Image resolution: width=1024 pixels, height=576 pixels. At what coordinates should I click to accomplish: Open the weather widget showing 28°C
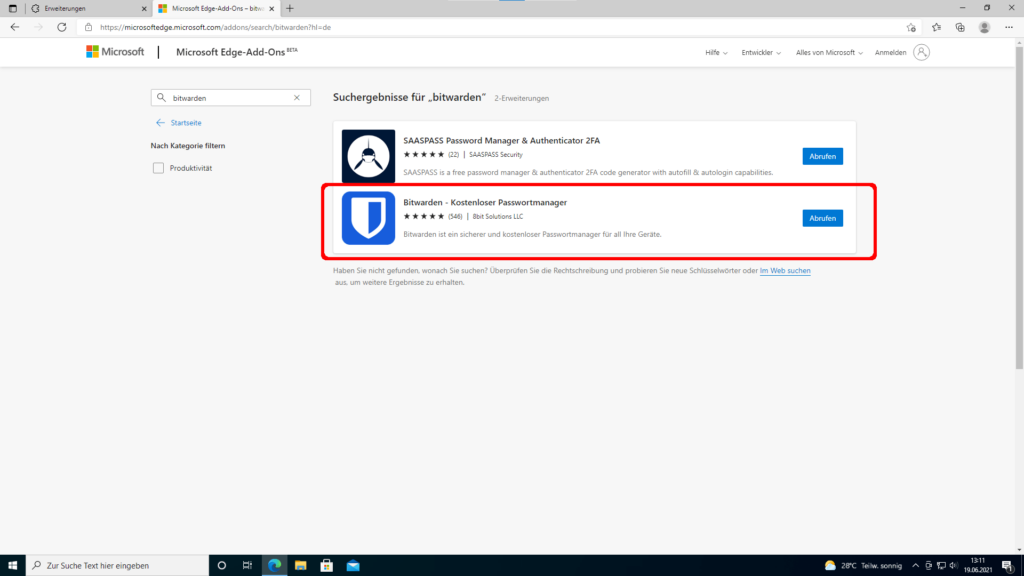863,566
